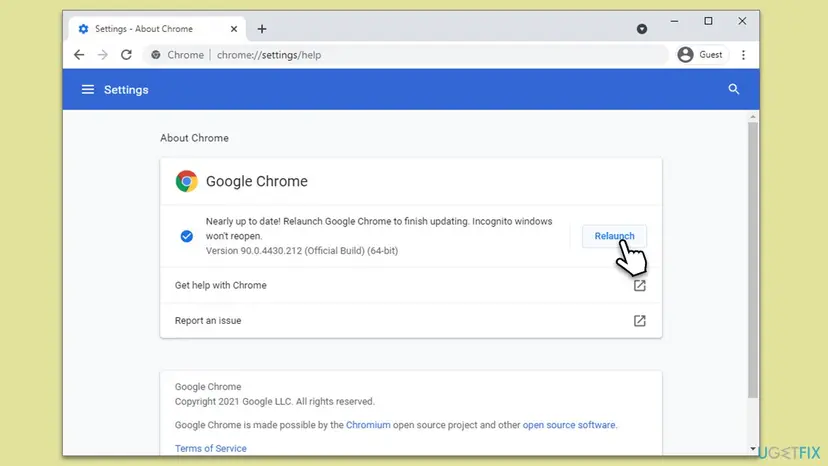
Task: Click the scrollbar down arrow
Action: [753, 449]
